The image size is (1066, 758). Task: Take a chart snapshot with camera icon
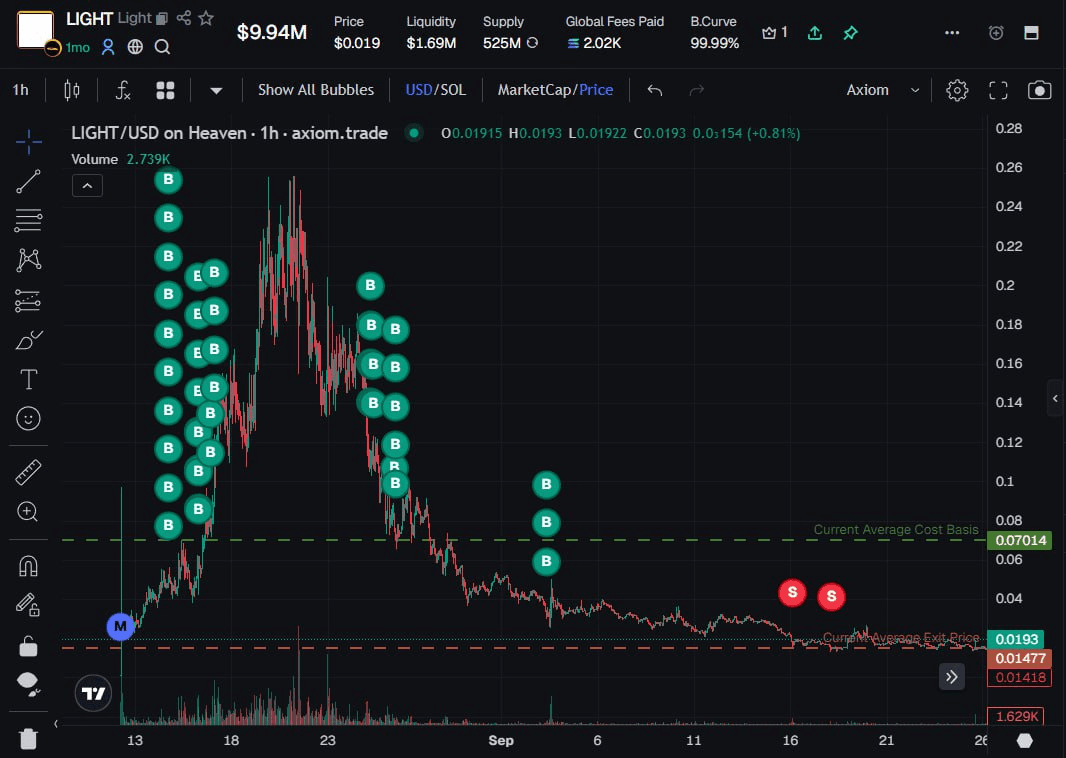pos(1039,90)
